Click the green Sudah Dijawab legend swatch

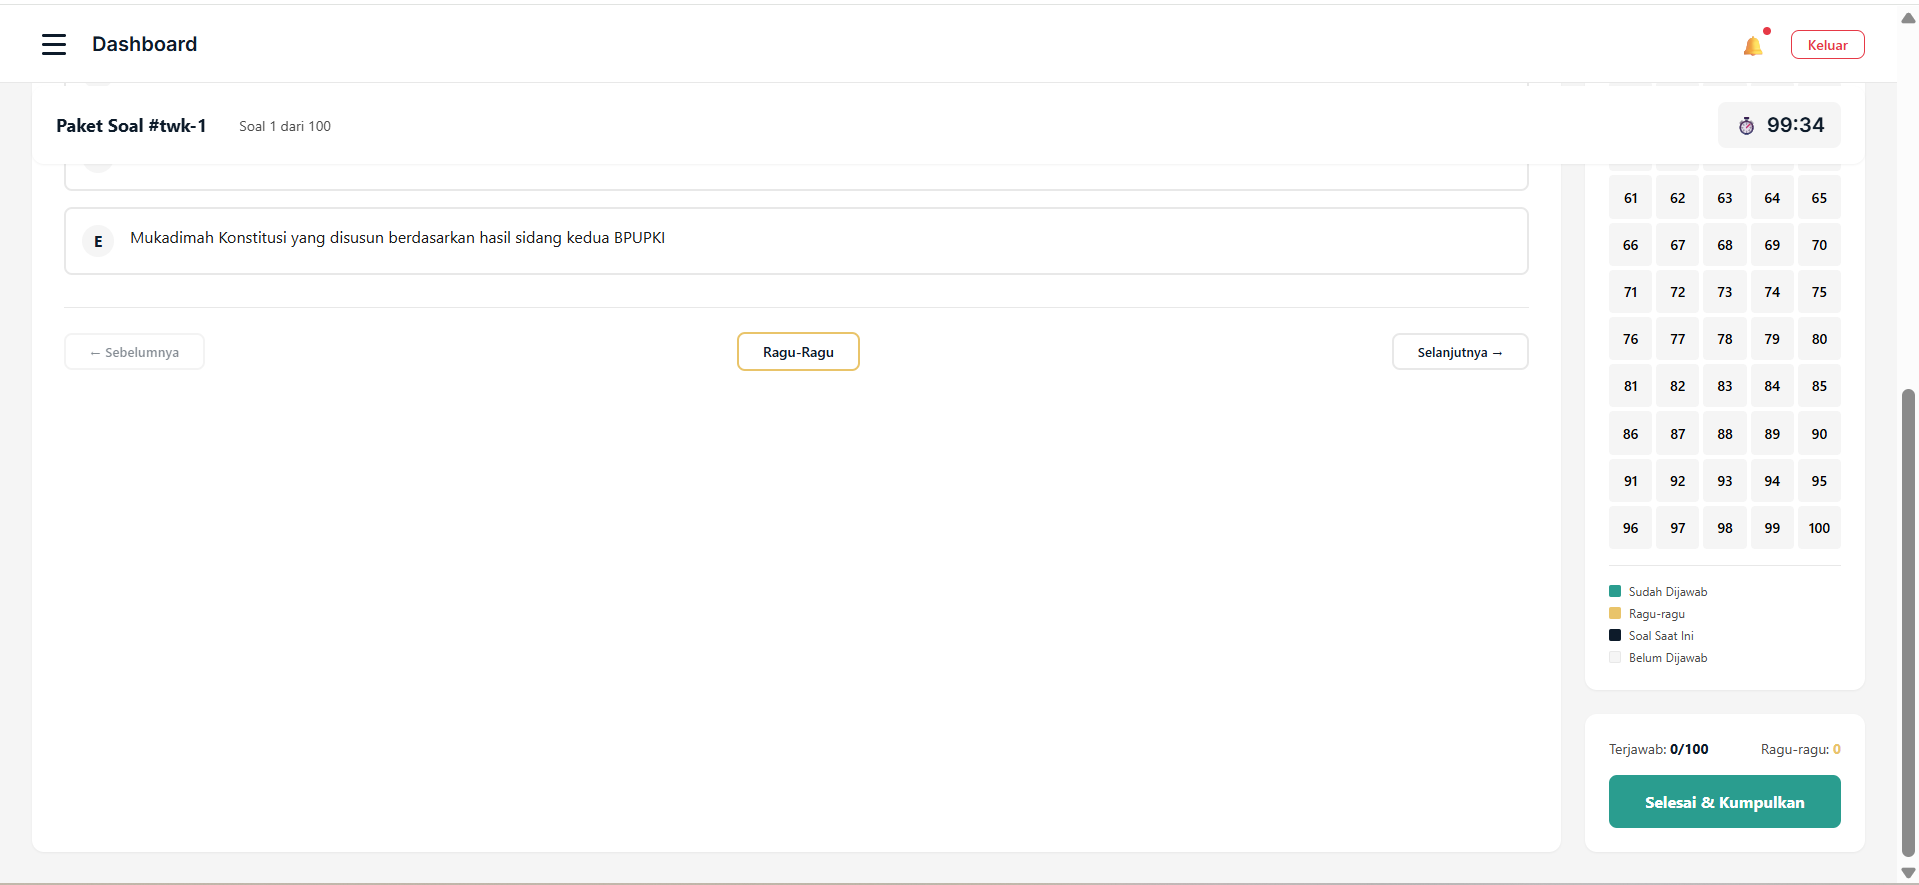coord(1615,591)
